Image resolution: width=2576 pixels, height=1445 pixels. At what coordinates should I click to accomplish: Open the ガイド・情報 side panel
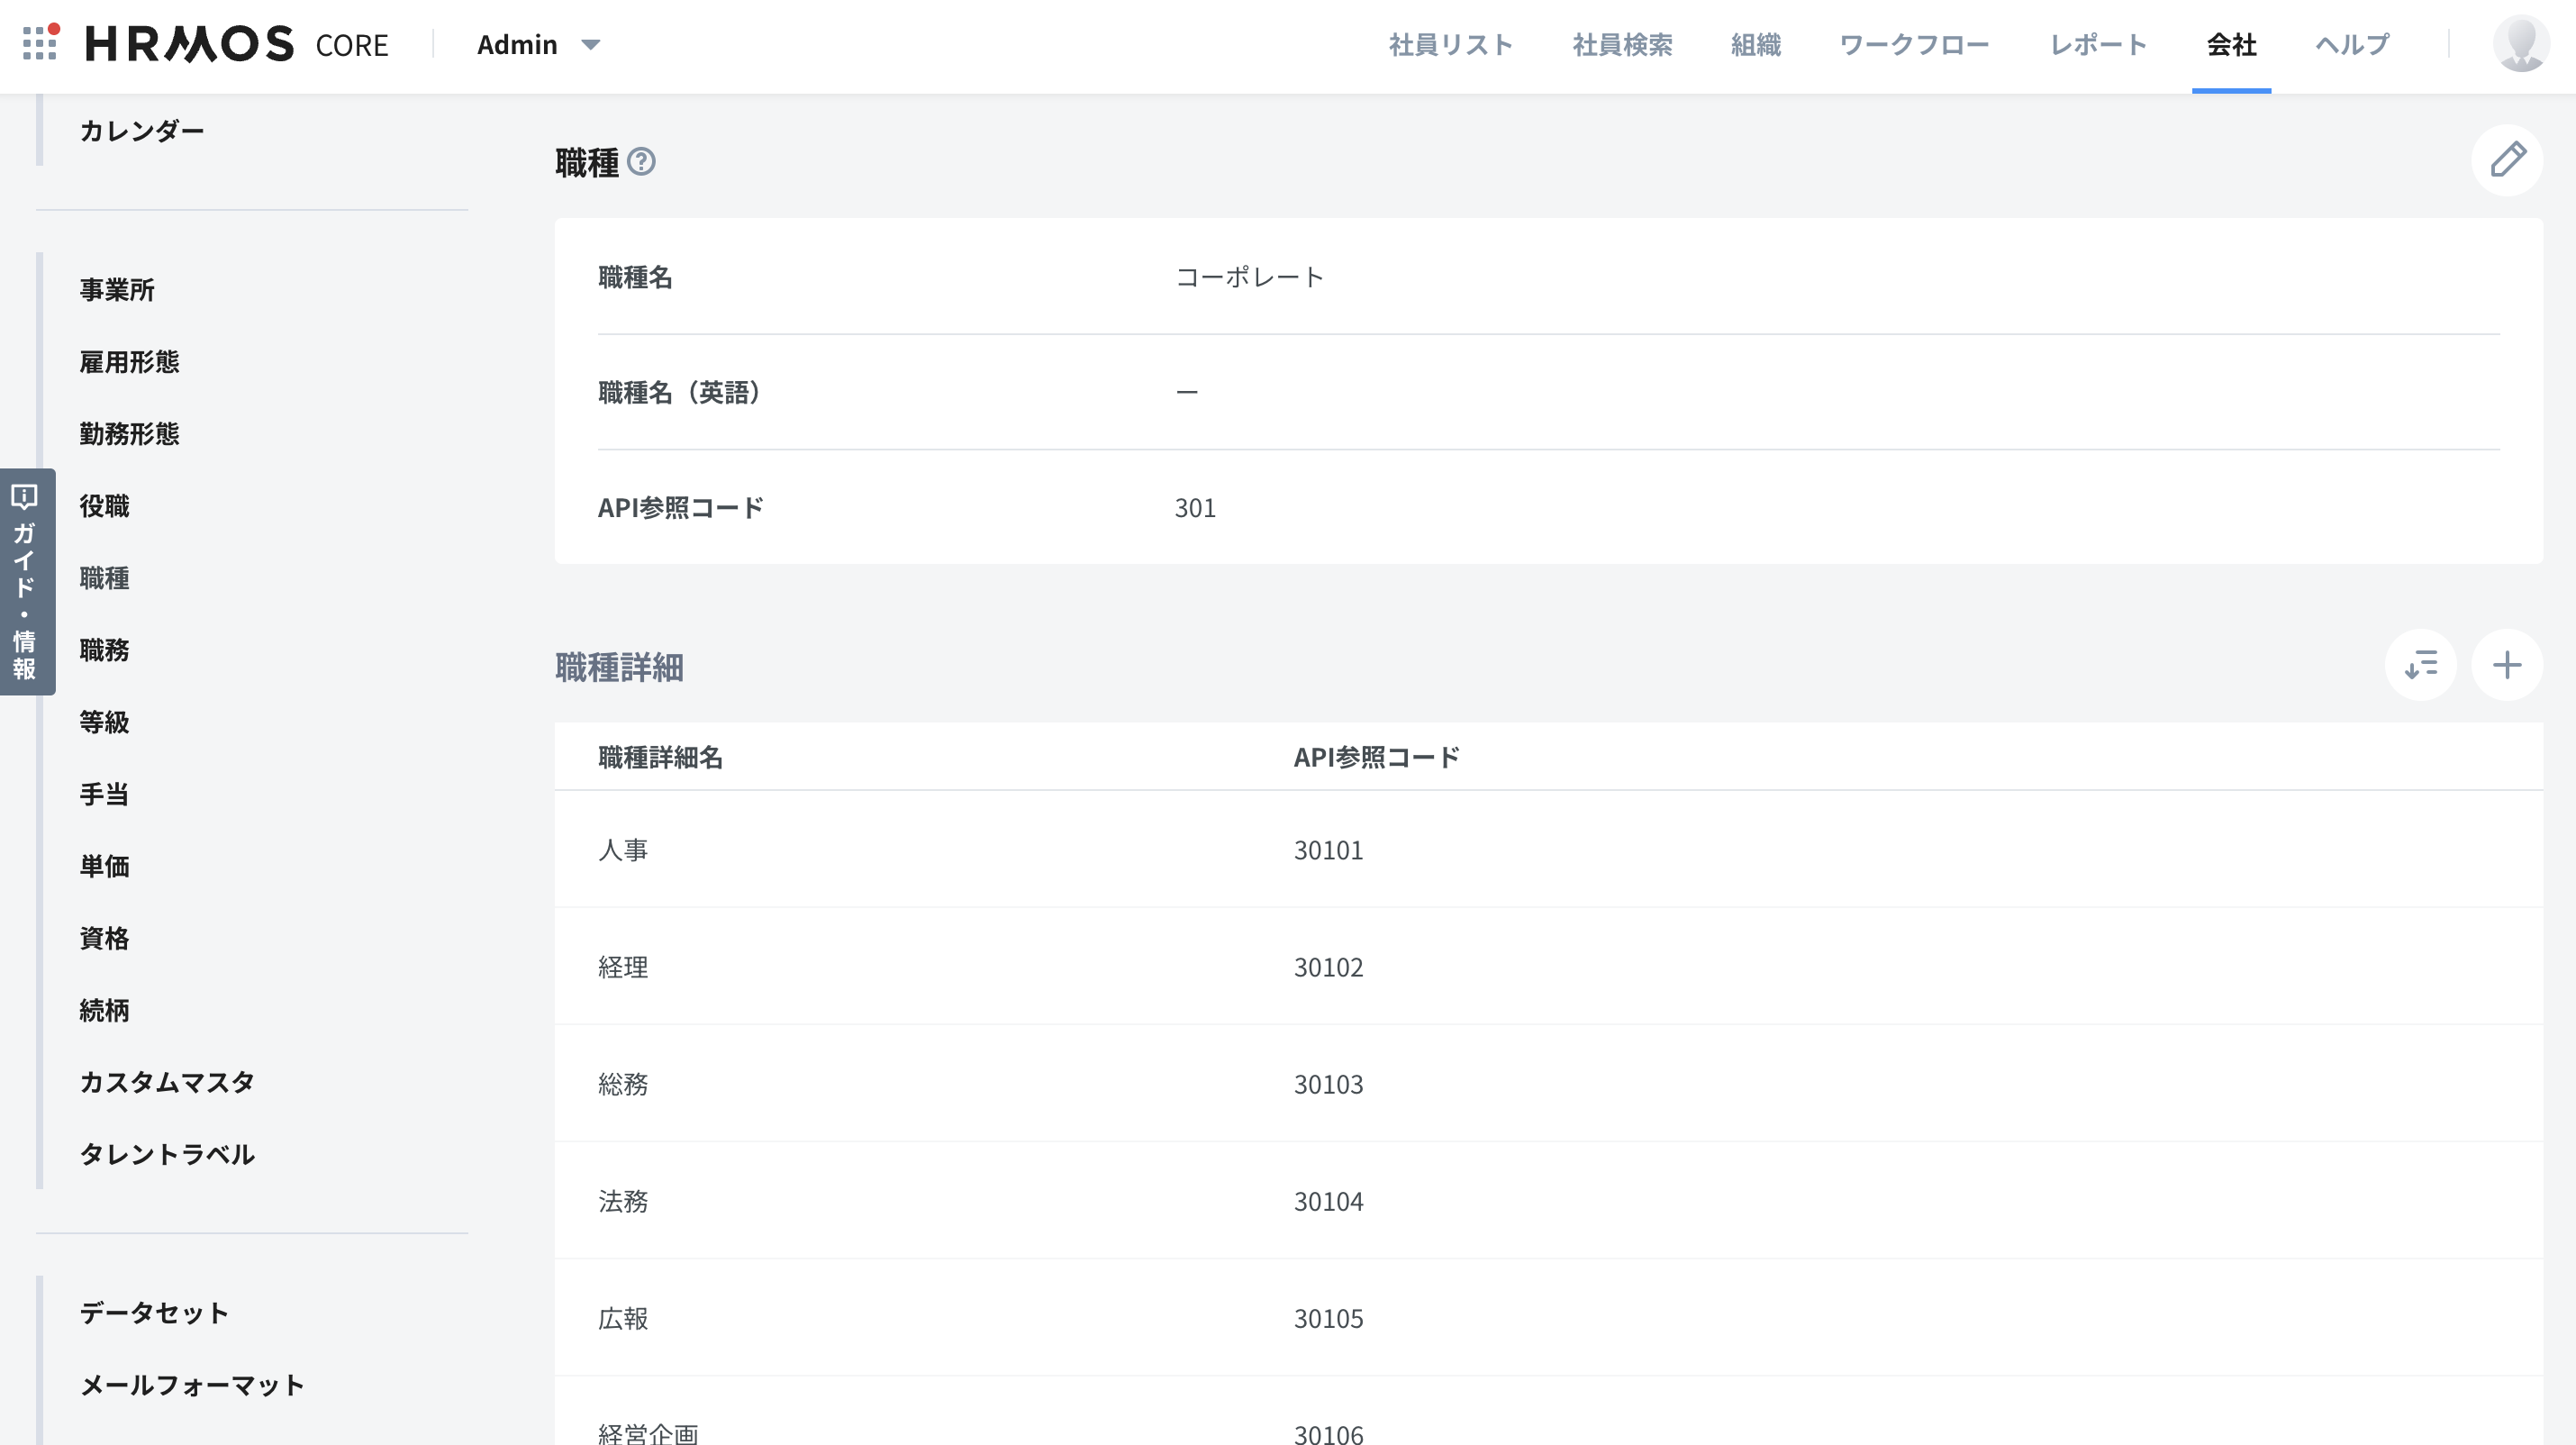tap(26, 581)
